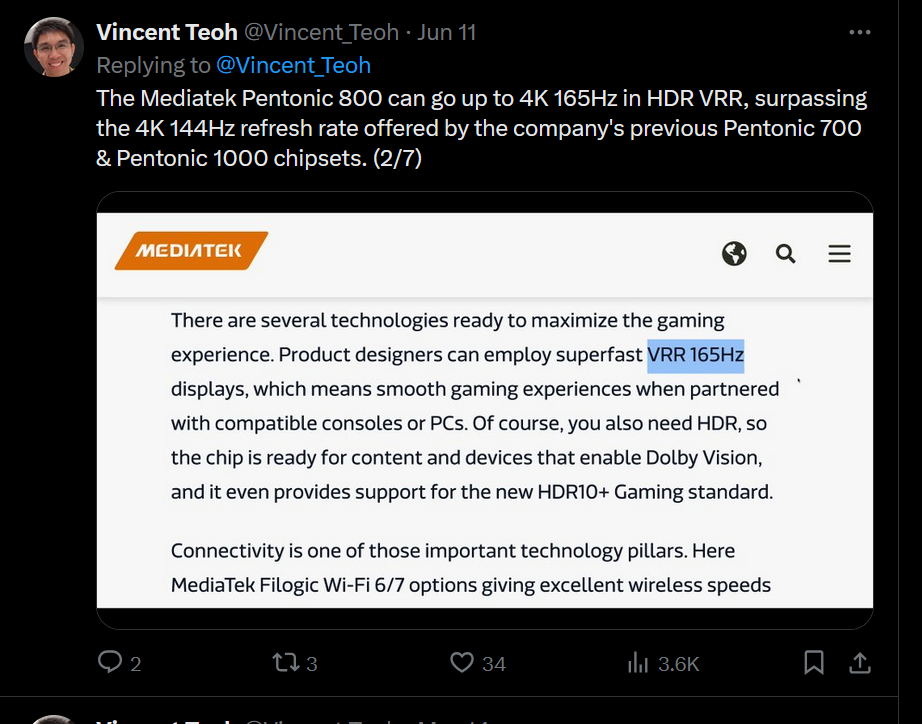Retweet this post via repost icon
This screenshot has width=922, height=724.
coord(285,662)
